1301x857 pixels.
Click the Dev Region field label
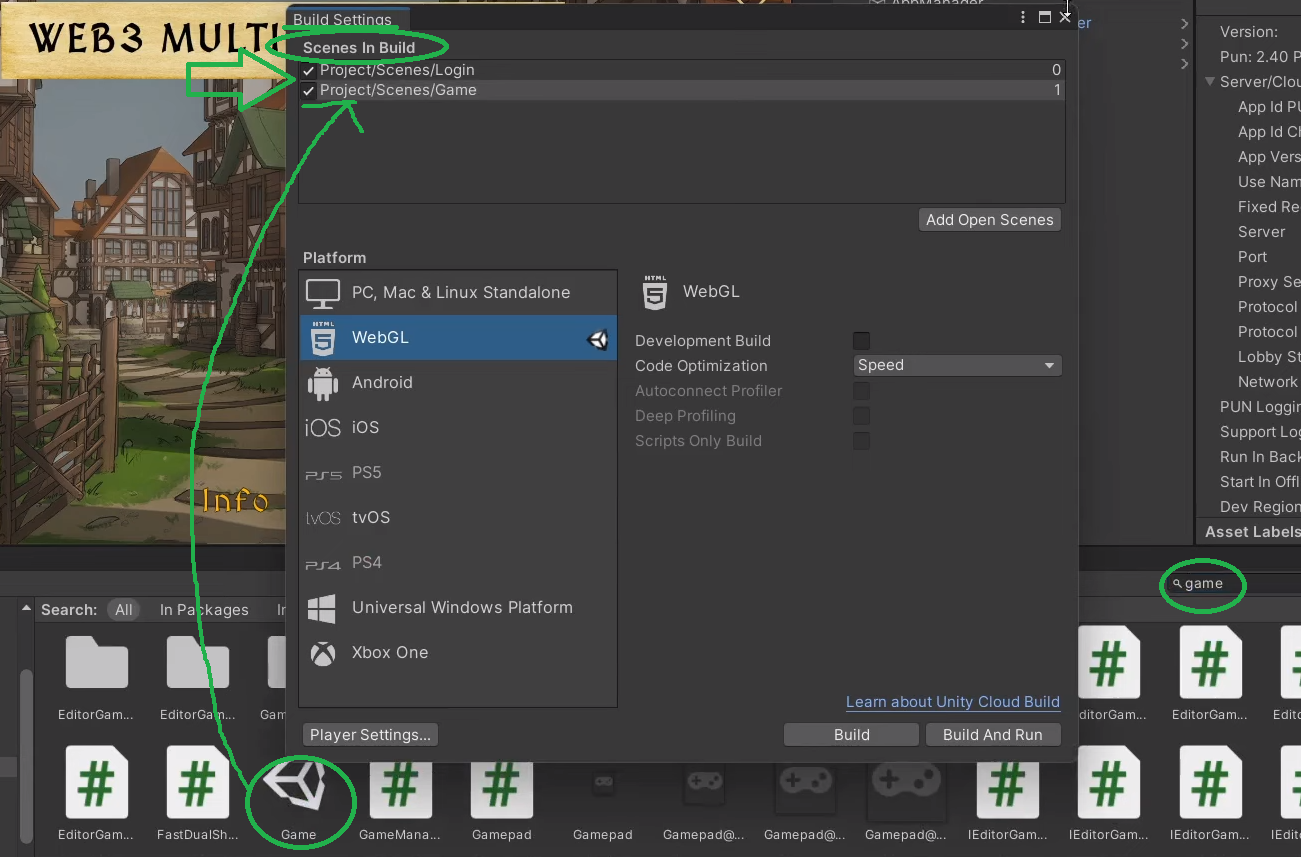1260,507
